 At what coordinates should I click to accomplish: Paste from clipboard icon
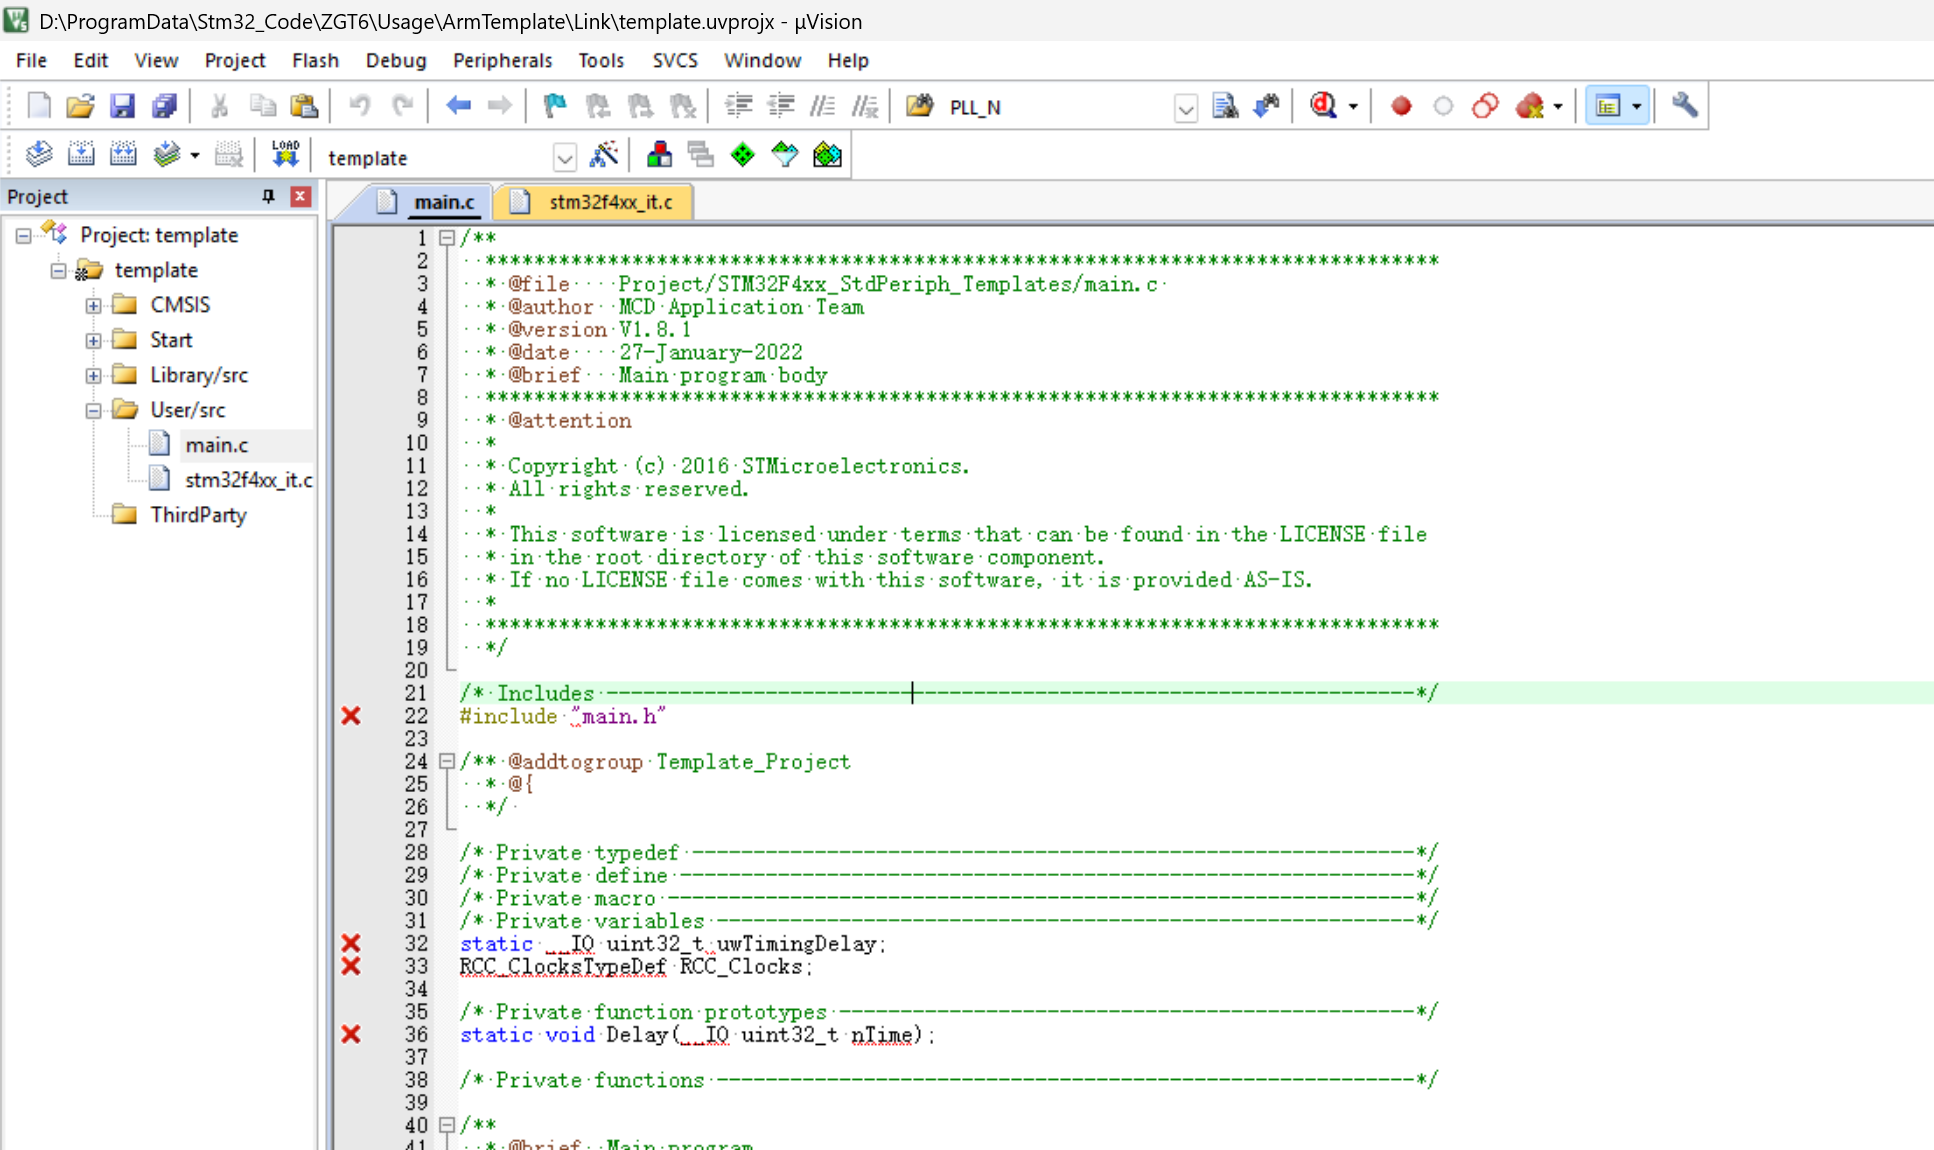tap(304, 106)
